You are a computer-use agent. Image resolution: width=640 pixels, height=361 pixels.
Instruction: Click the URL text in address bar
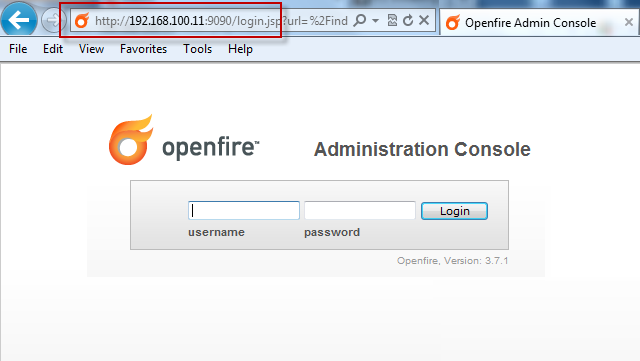pyautogui.click(x=221, y=20)
